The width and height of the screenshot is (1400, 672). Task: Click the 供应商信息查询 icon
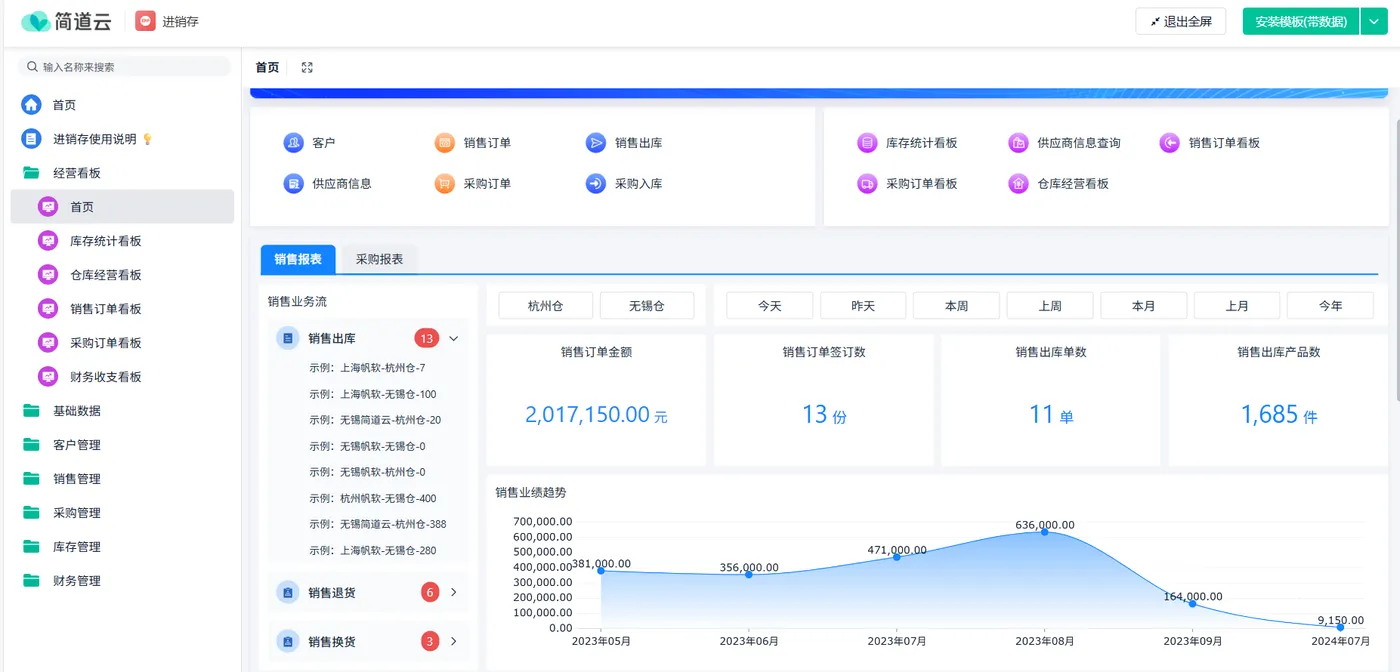tap(1018, 143)
